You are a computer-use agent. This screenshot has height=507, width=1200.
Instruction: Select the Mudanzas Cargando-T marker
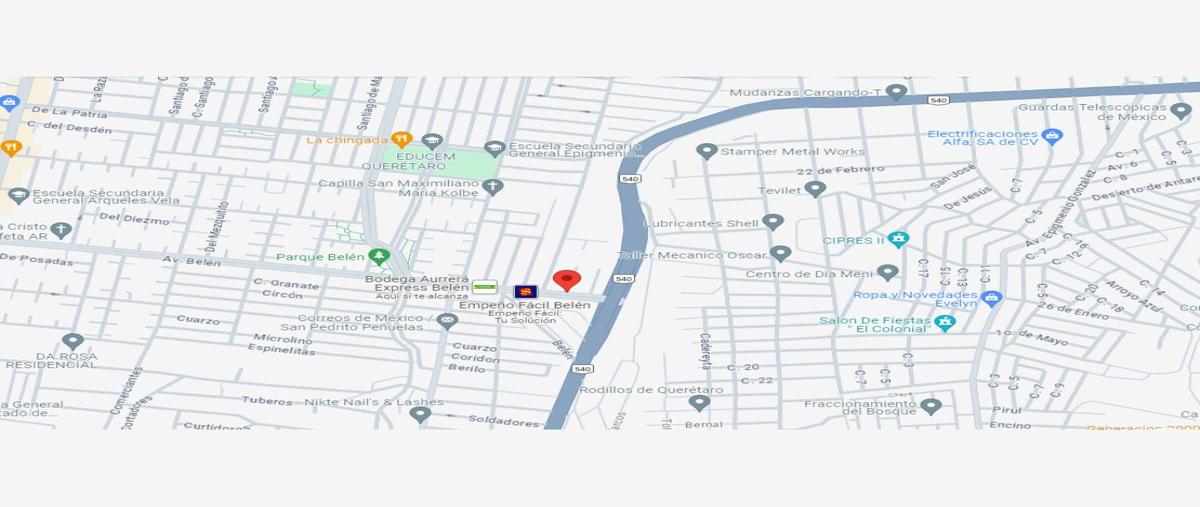[897, 93]
